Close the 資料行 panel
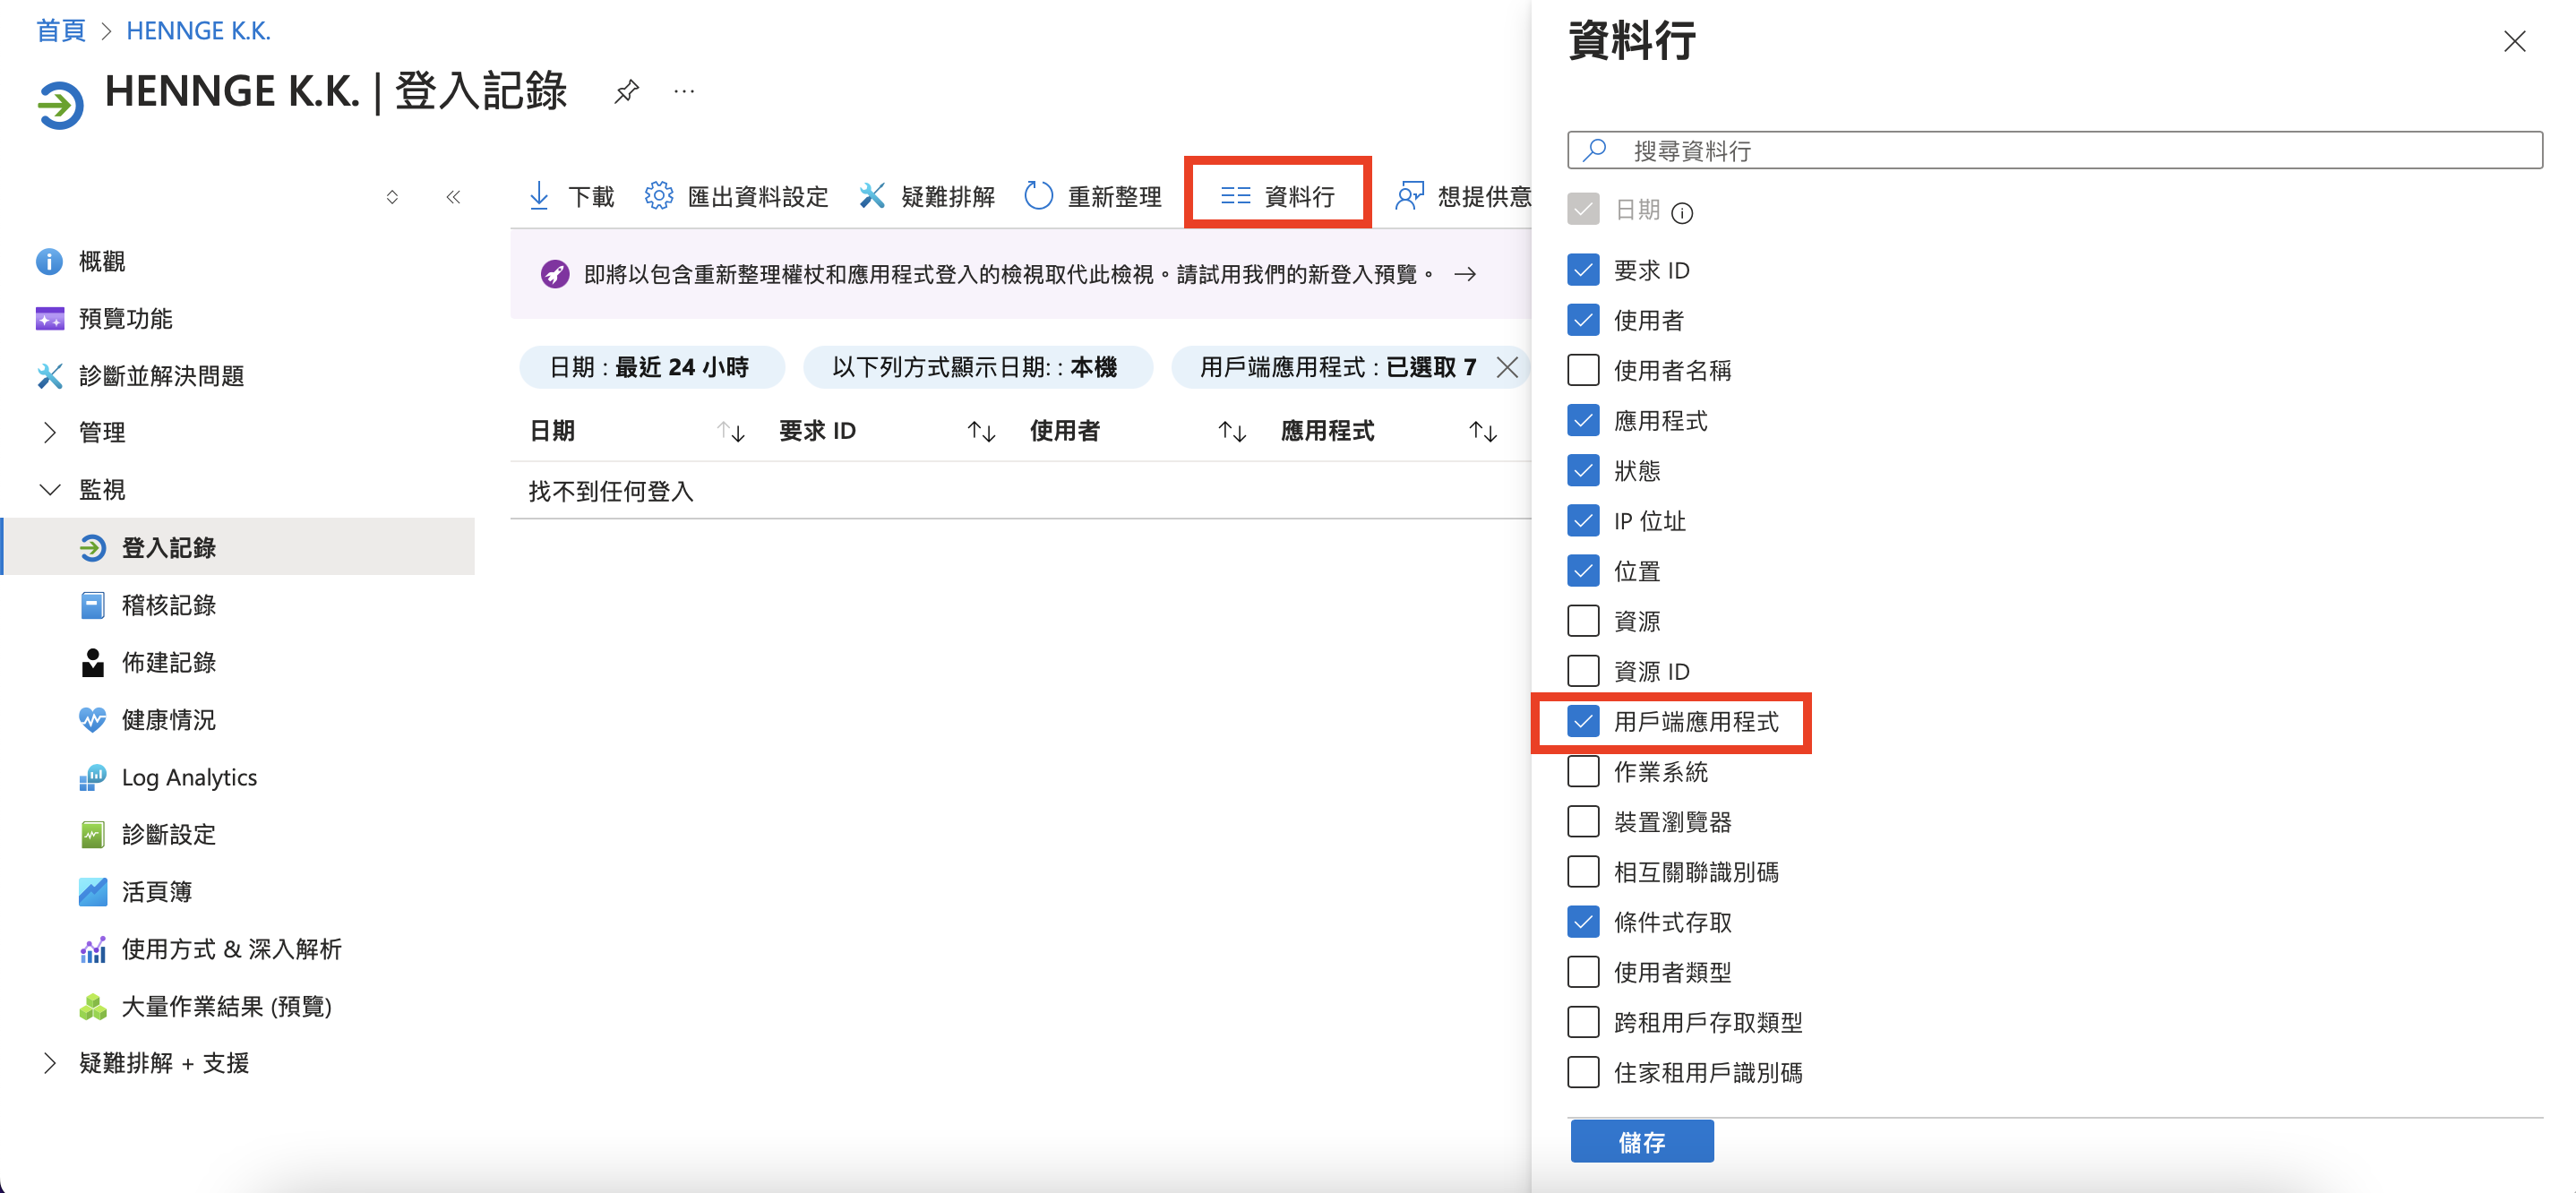2576x1193 pixels. pos(2514,41)
